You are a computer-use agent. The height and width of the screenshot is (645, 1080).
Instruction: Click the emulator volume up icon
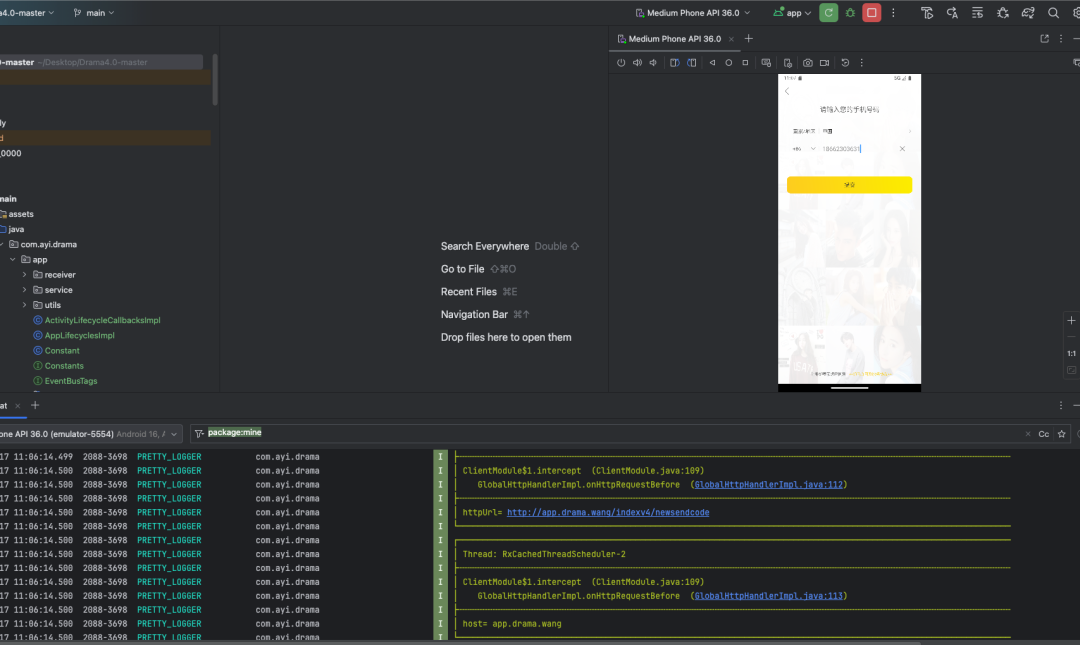click(x=637, y=62)
